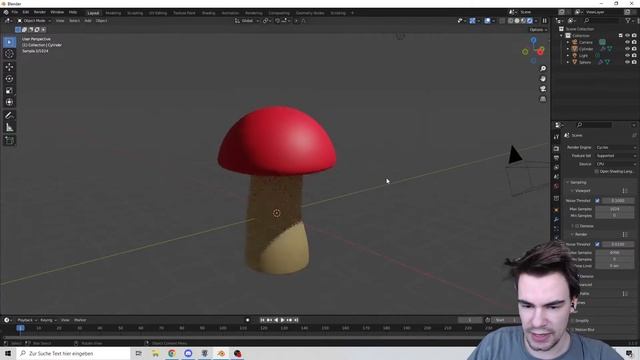Jump to the timeline start
The width and height of the screenshot is (640, 360).
[262, 320]
